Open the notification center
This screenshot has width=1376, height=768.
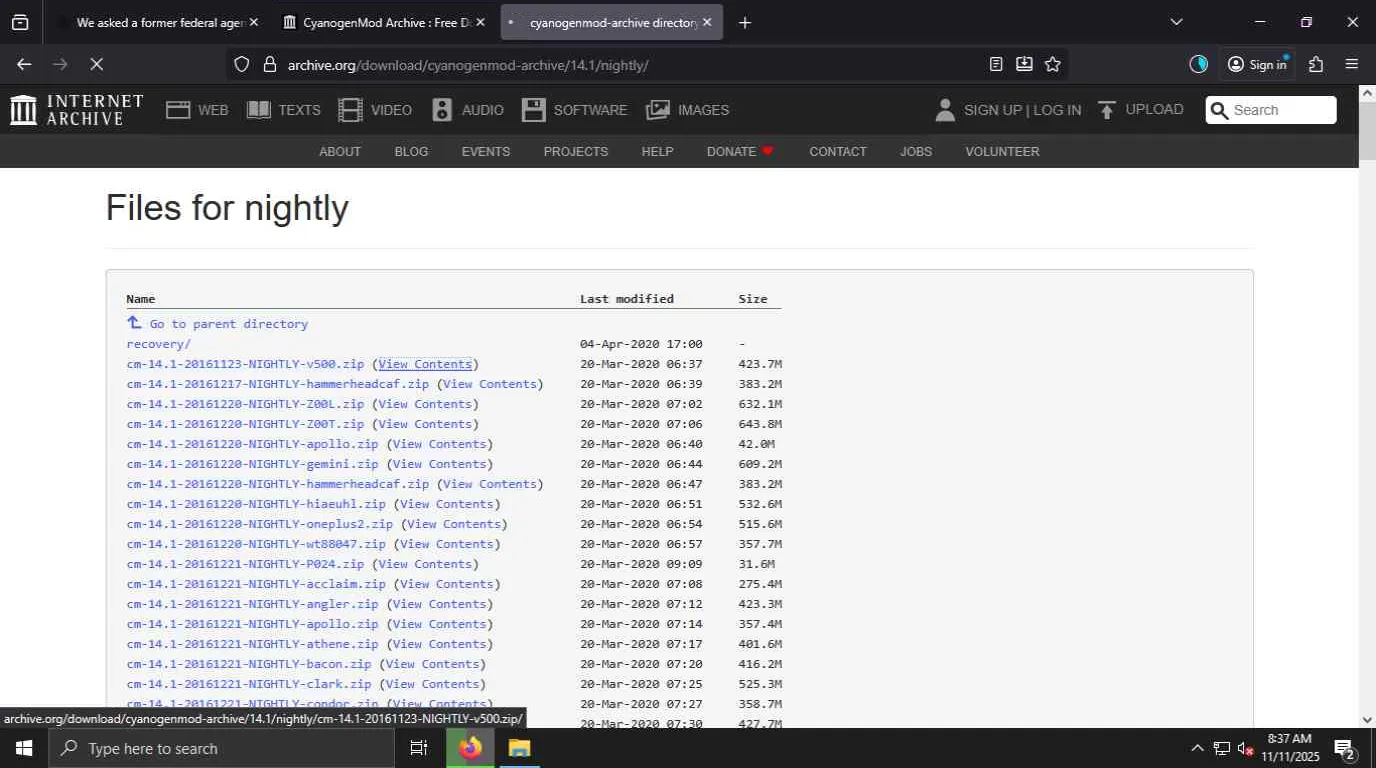pyautogui.click(x=1345, y=748)
